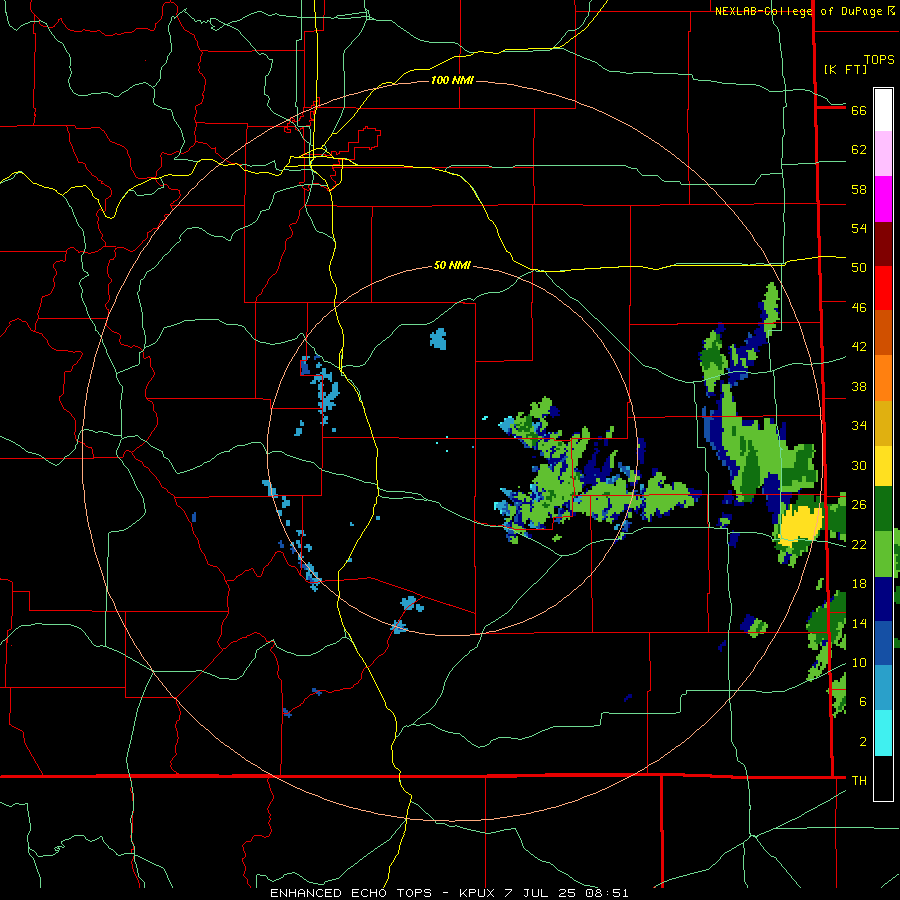Click the 08:51 timestamp
The width and height of the screenshot is (900, 900).
tap(607, 893)
